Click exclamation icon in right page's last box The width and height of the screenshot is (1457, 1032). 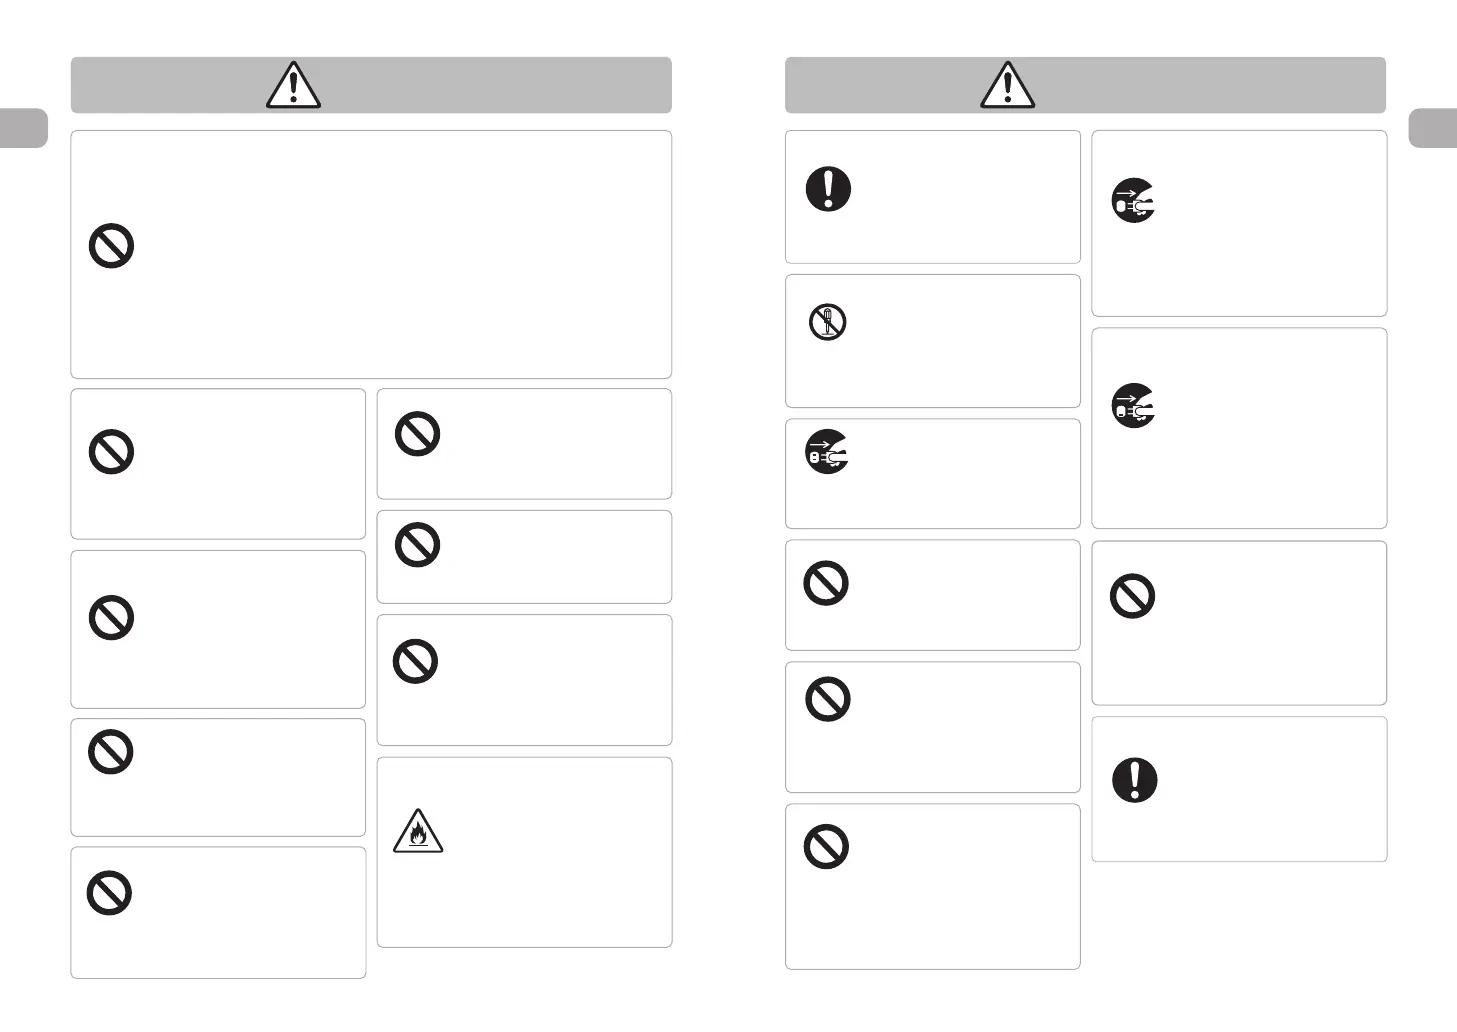(1134, 779)
